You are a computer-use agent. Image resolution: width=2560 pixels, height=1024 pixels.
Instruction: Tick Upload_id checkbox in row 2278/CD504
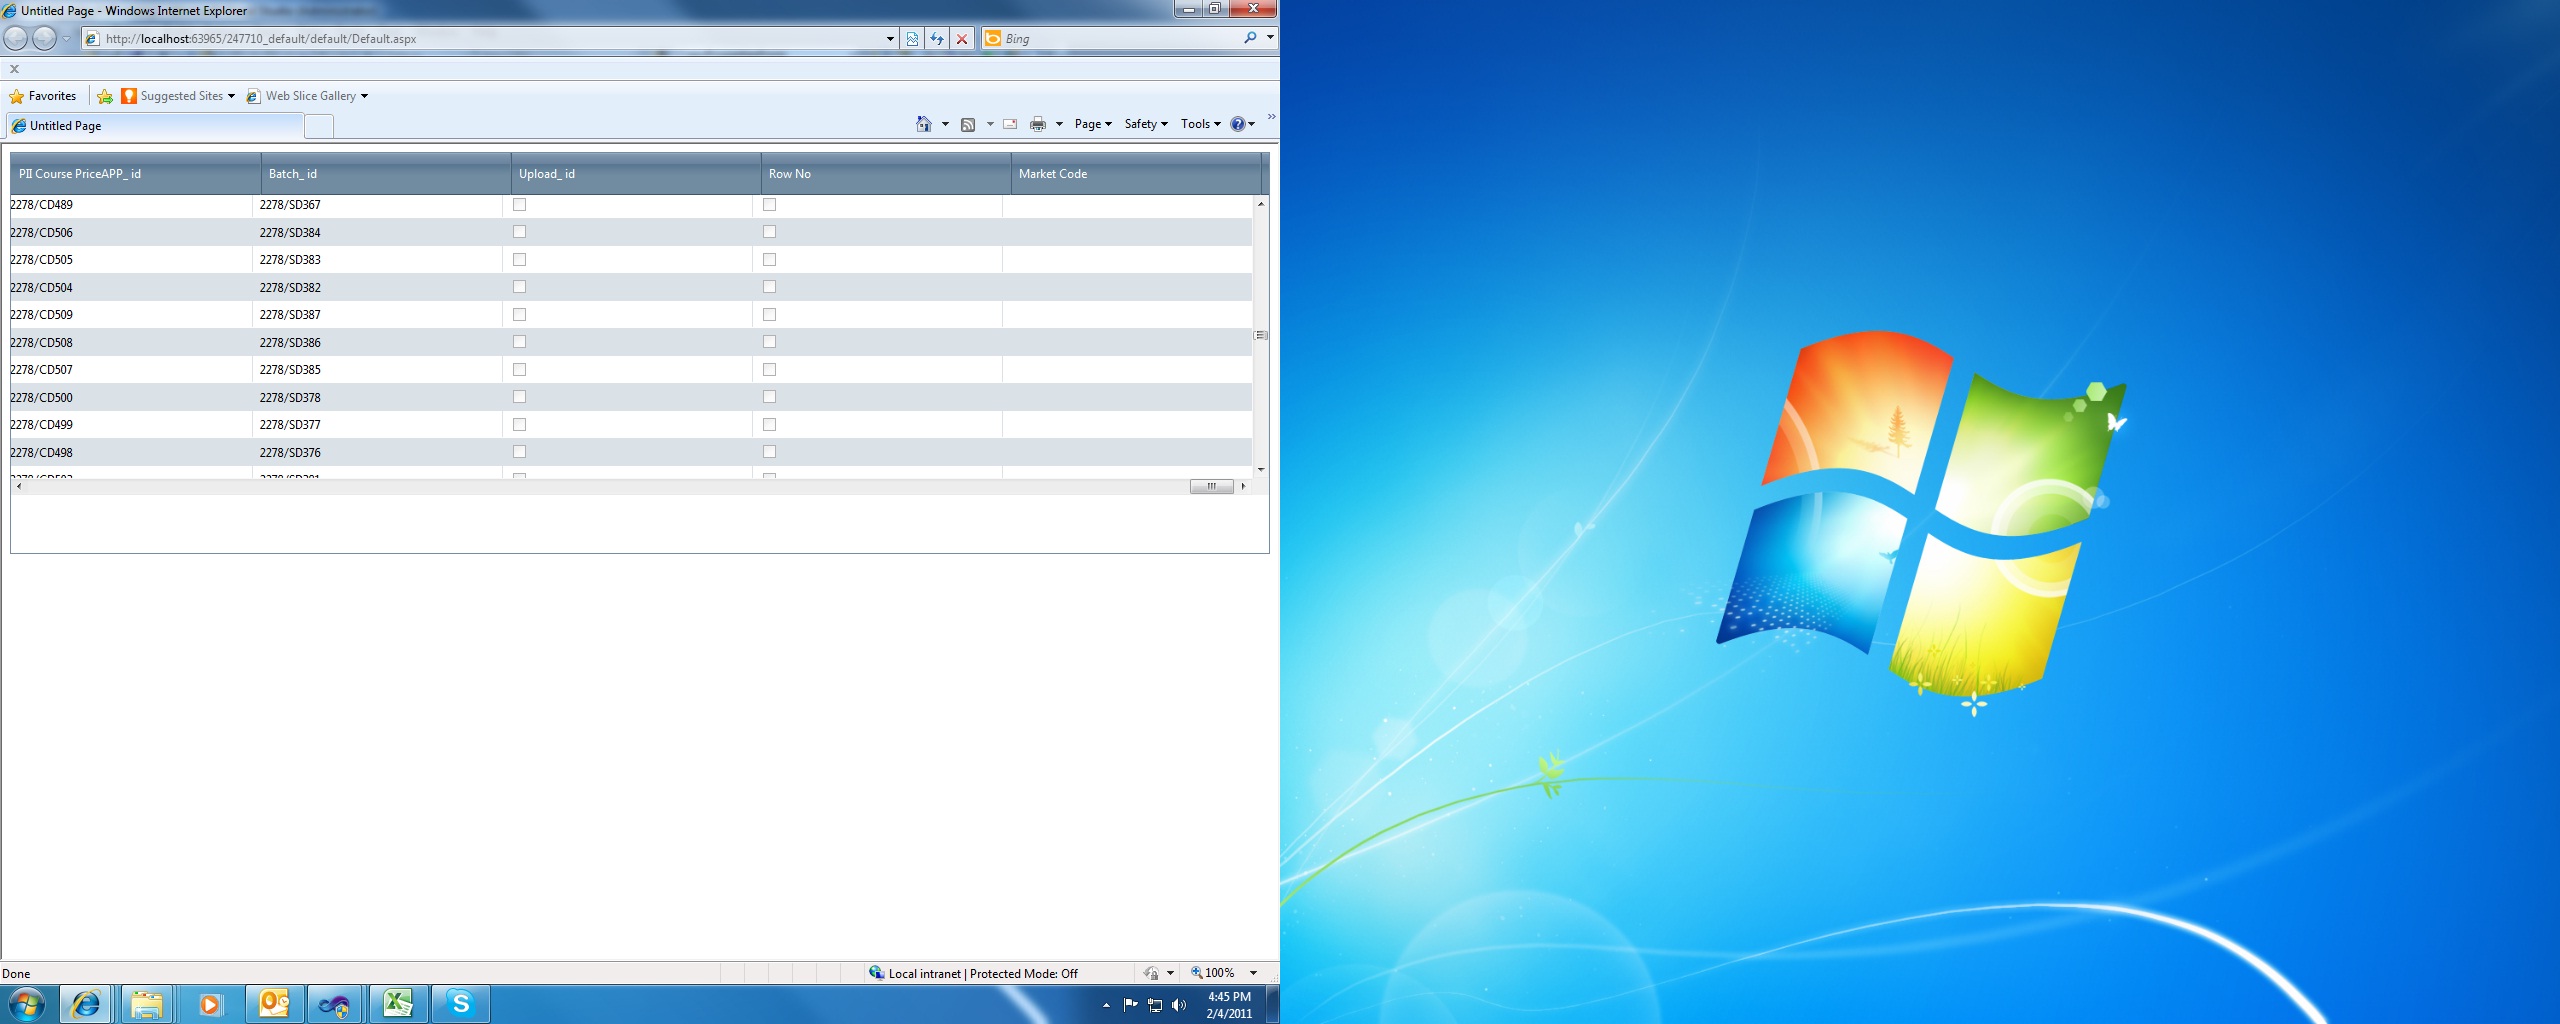(519, 287)
